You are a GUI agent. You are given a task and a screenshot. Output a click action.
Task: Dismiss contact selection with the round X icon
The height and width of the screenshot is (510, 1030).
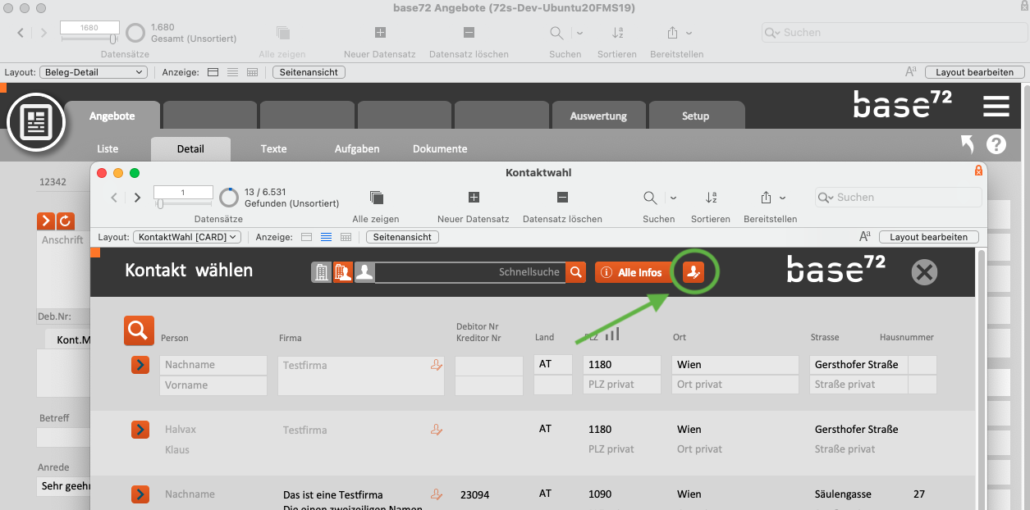click(925, 272)
